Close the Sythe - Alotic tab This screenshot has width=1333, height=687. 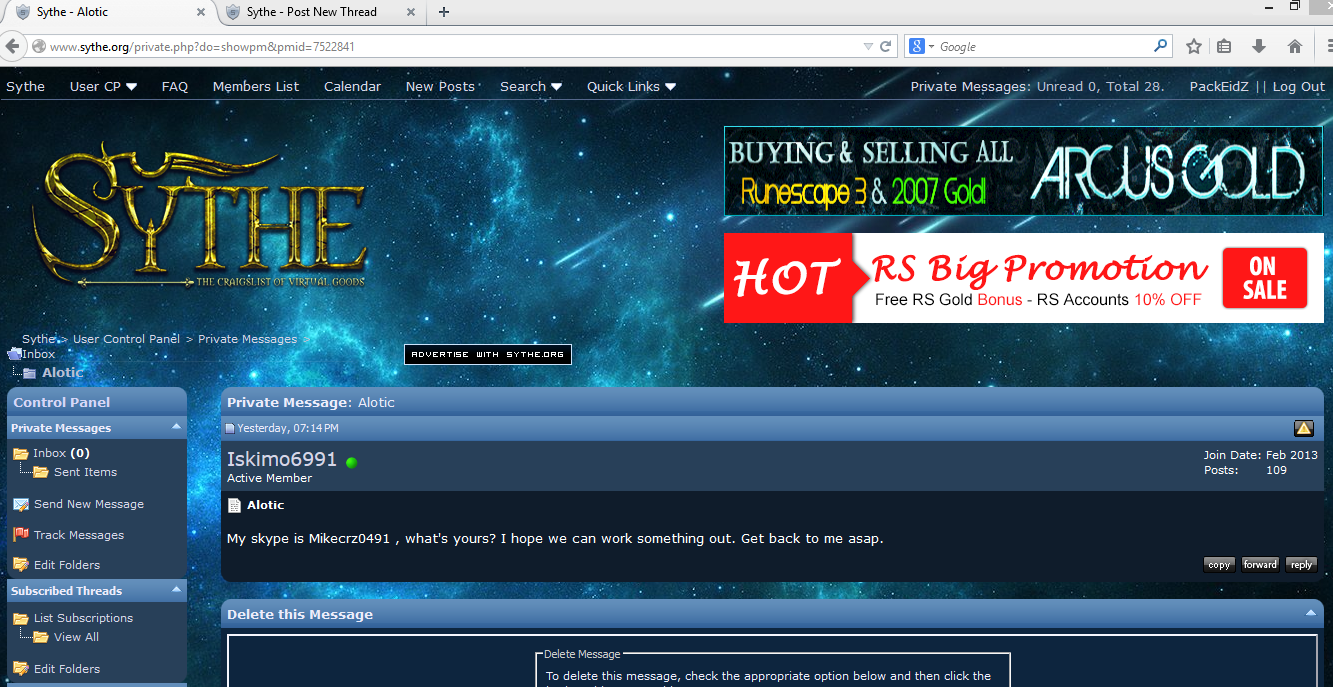pyautogui.click(x=200, y=12)
